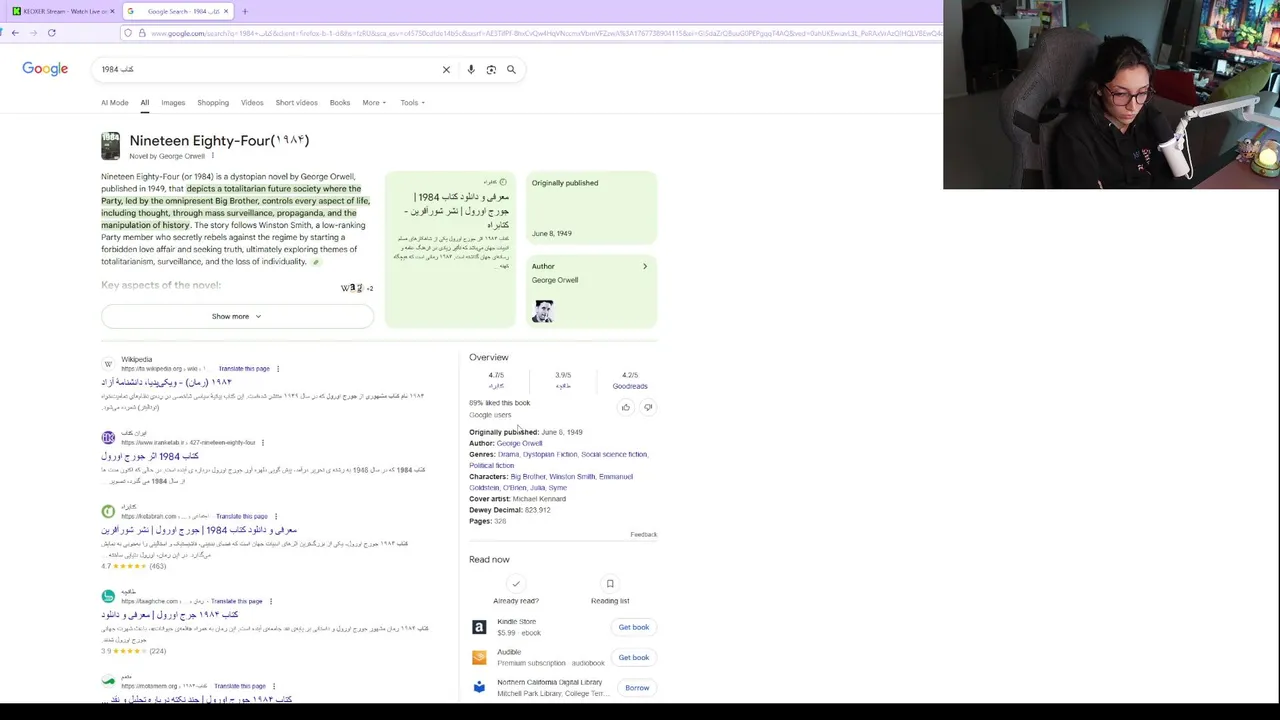Open the Originally published June 8, 1949 card
The width and height of the screenshot is (1280, 720).
click(591, 208)
